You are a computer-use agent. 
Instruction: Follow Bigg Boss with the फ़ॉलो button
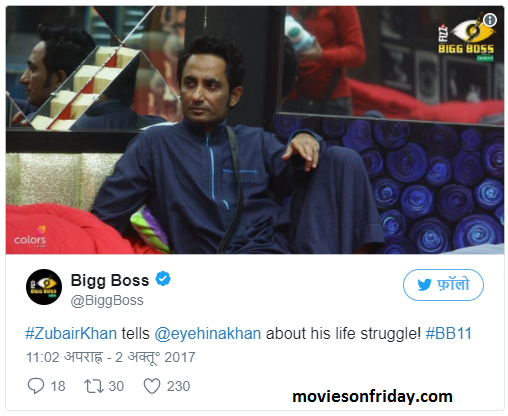click(443, 285)
